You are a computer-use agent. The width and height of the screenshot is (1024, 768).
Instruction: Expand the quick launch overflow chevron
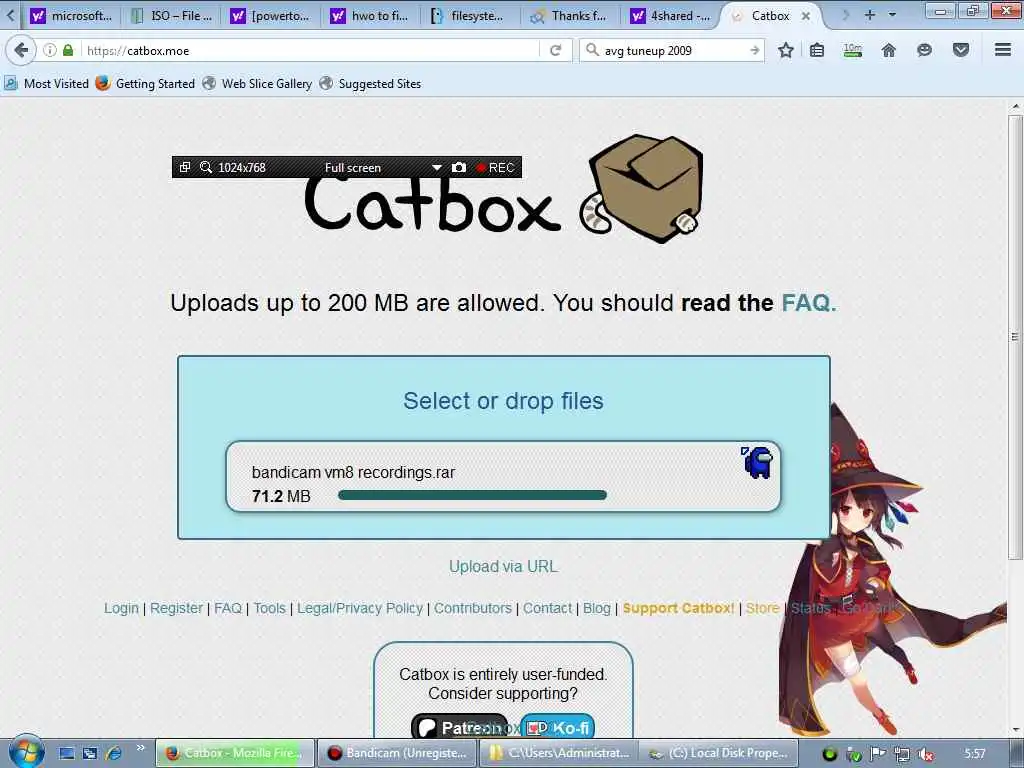point(140,748)
